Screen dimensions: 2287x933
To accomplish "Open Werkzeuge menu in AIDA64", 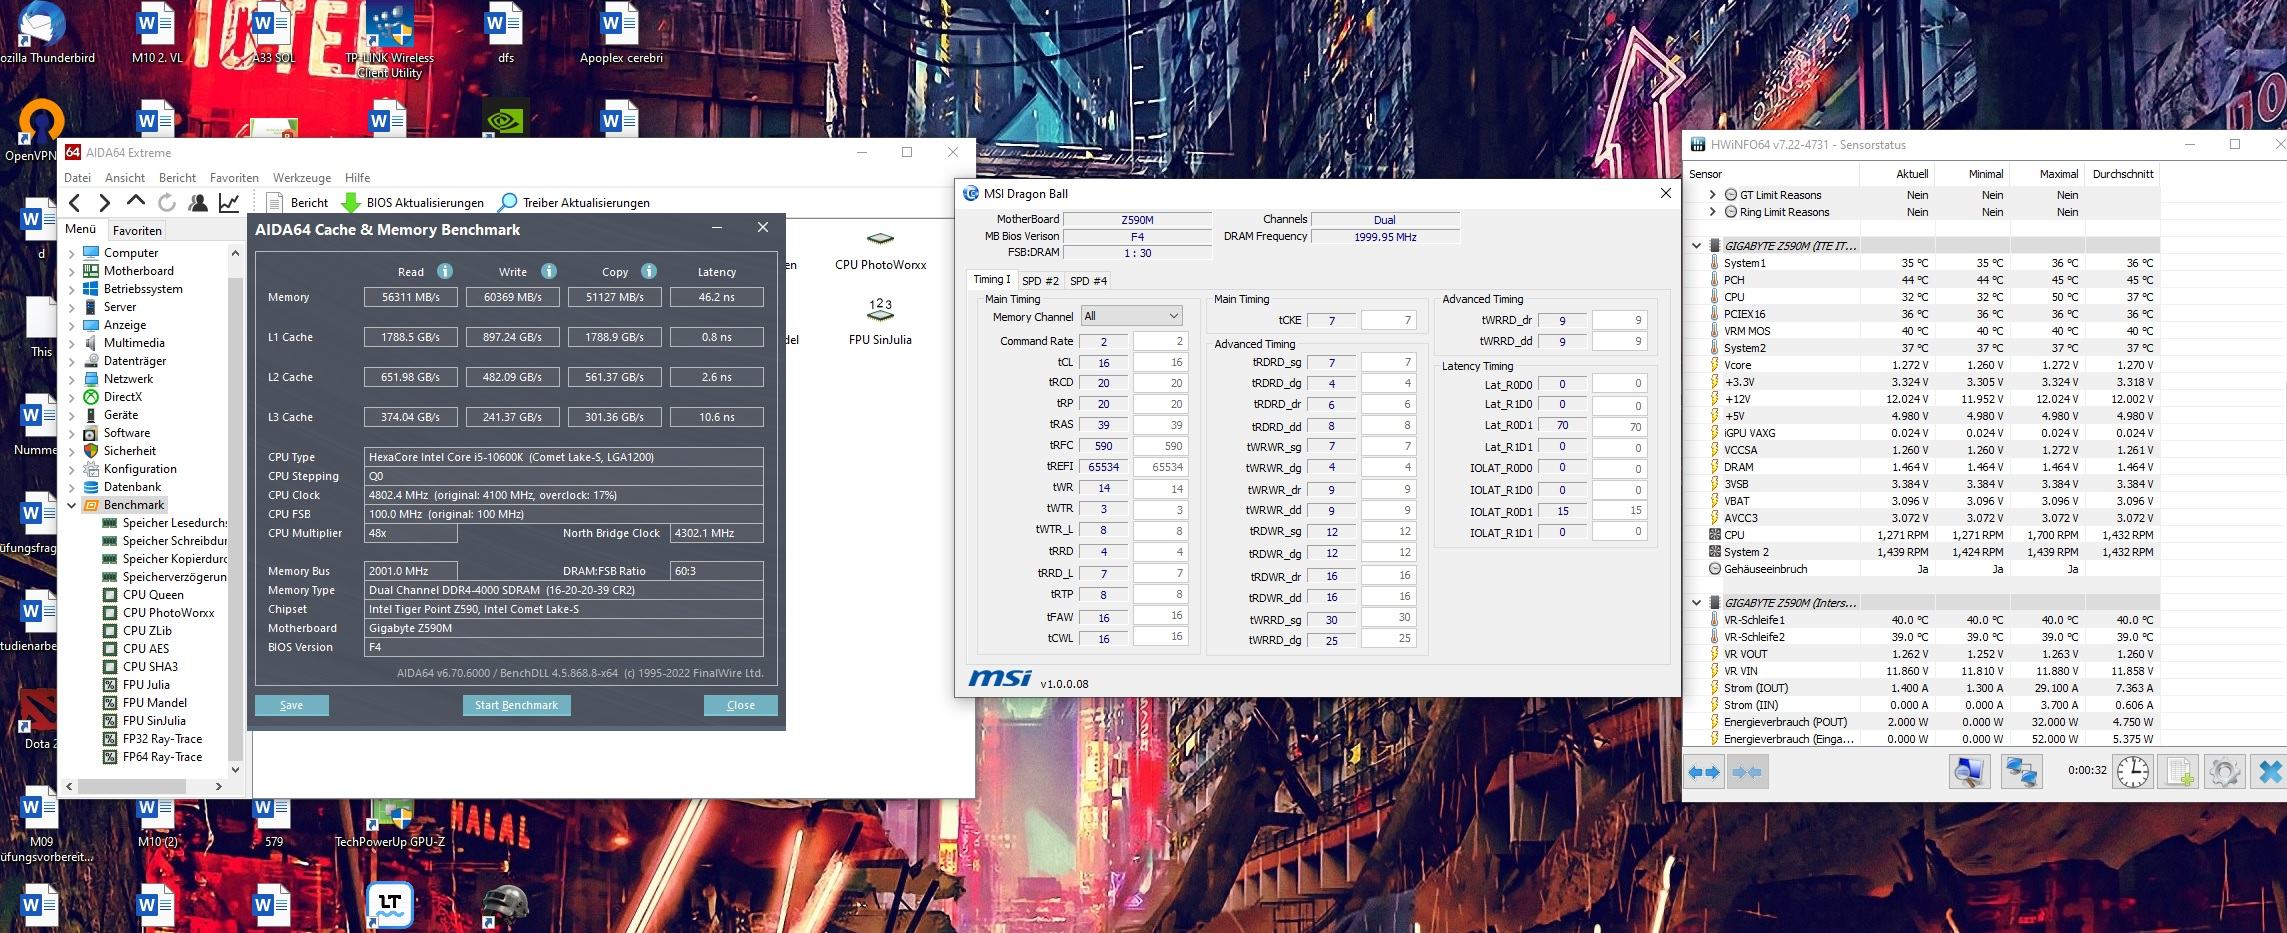I will point(301,177).
